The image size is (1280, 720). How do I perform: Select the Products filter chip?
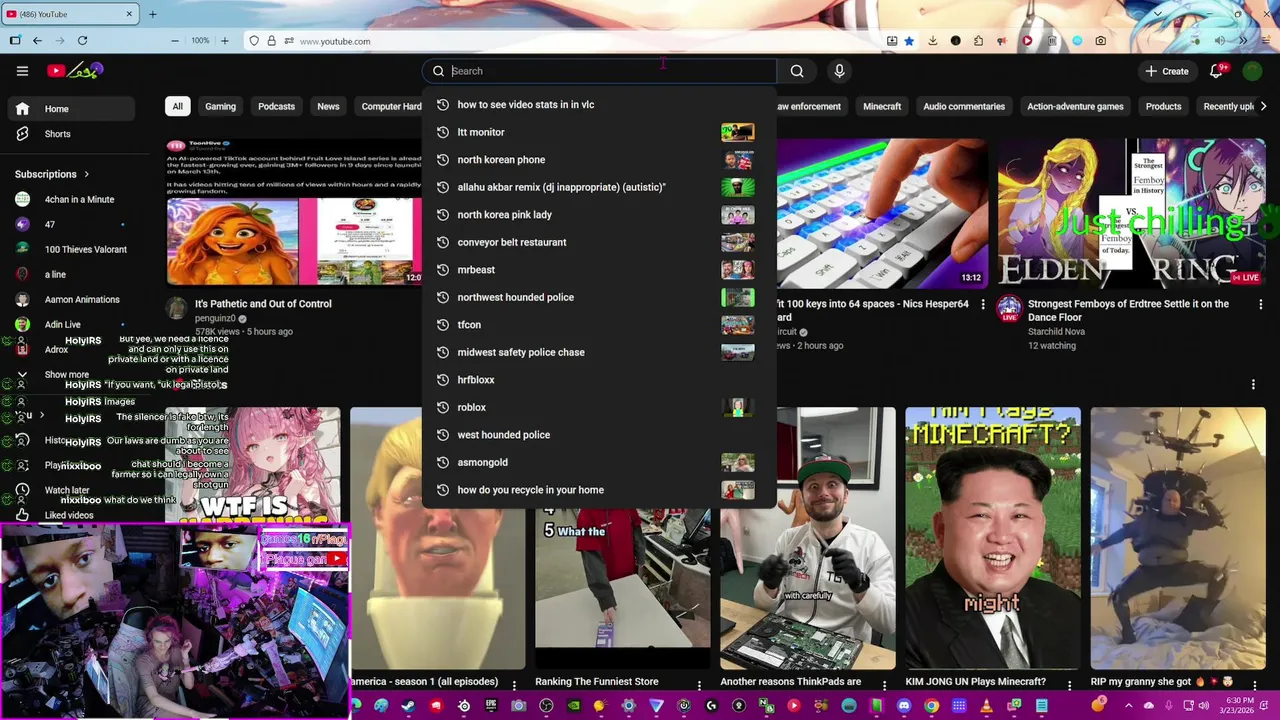[x=1163, y=106]
